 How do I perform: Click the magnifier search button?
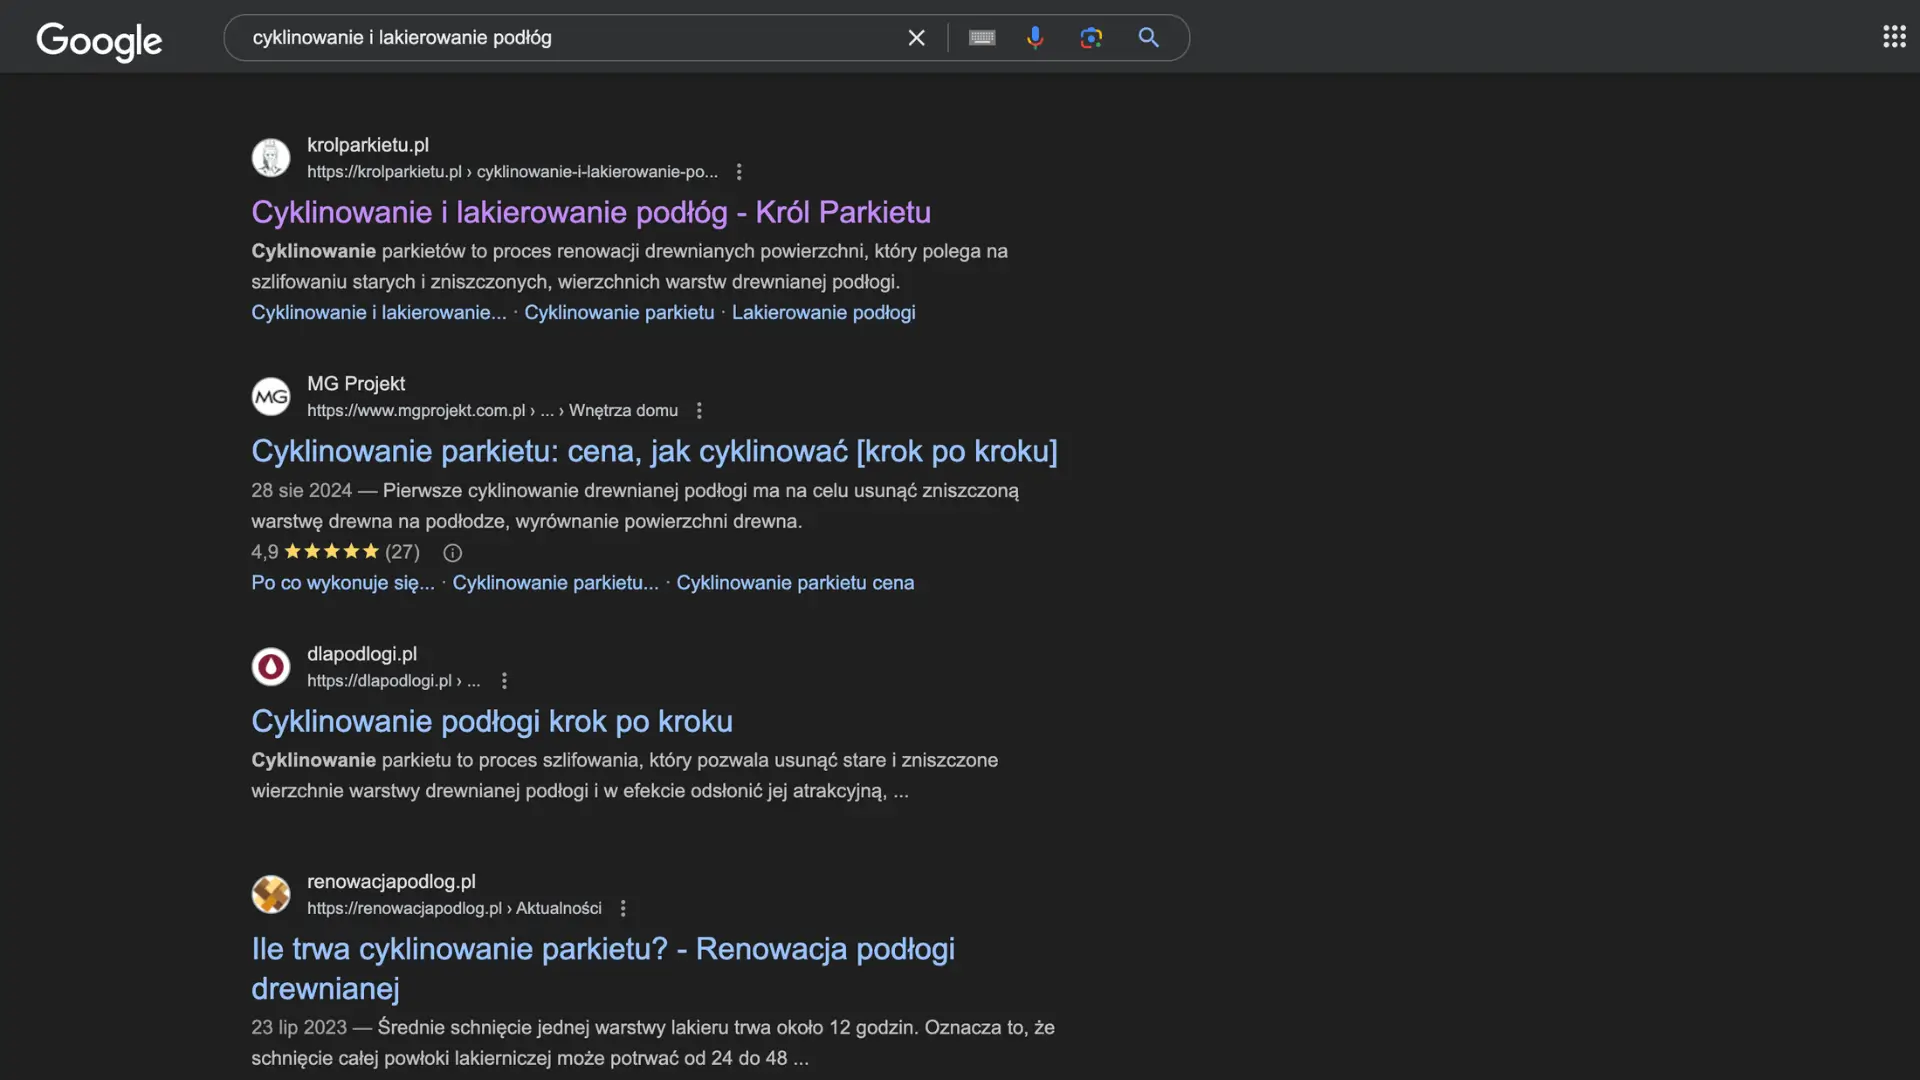click(x=1149, y=38)
